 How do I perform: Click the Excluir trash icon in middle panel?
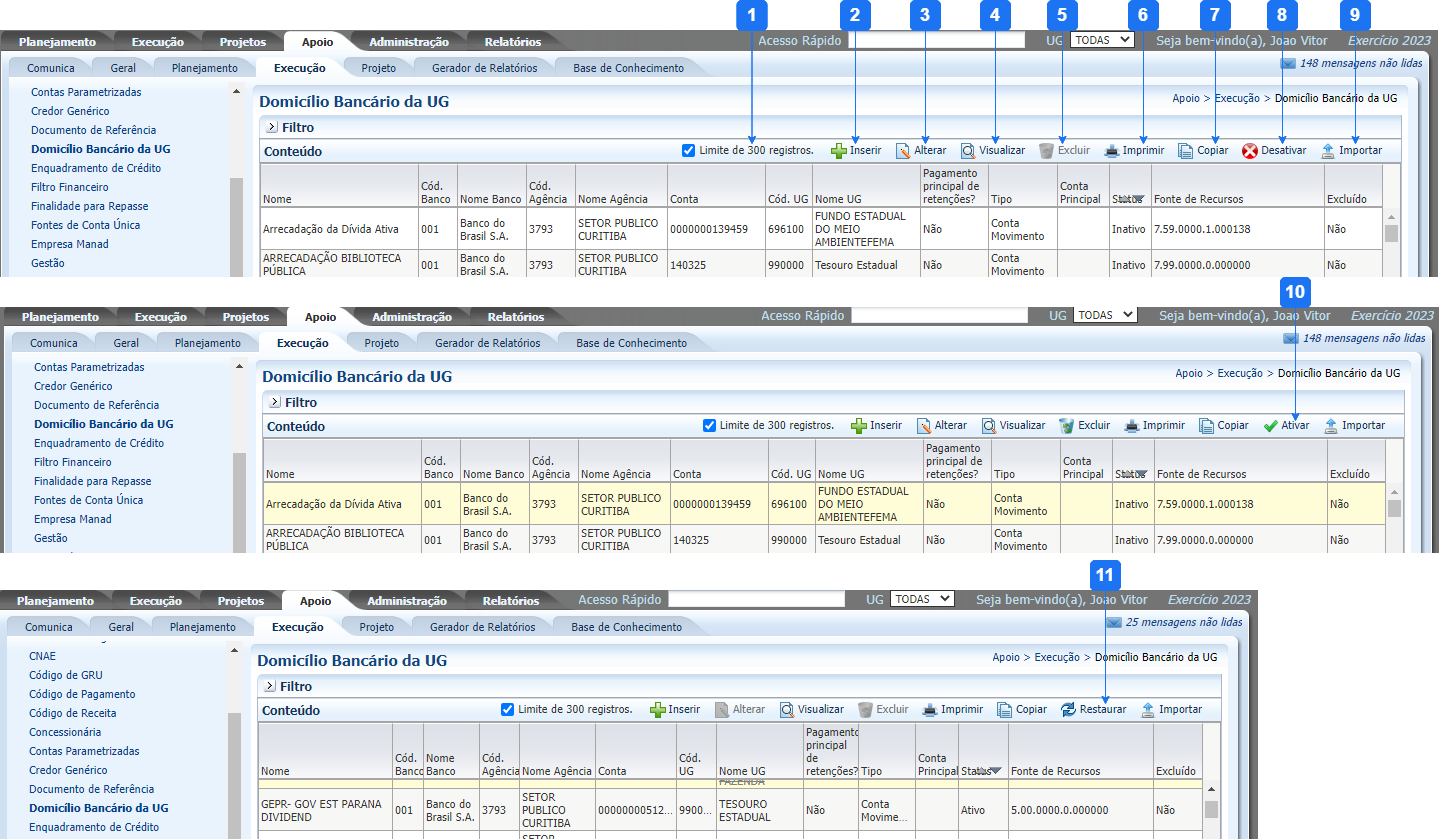(1067, 426)
